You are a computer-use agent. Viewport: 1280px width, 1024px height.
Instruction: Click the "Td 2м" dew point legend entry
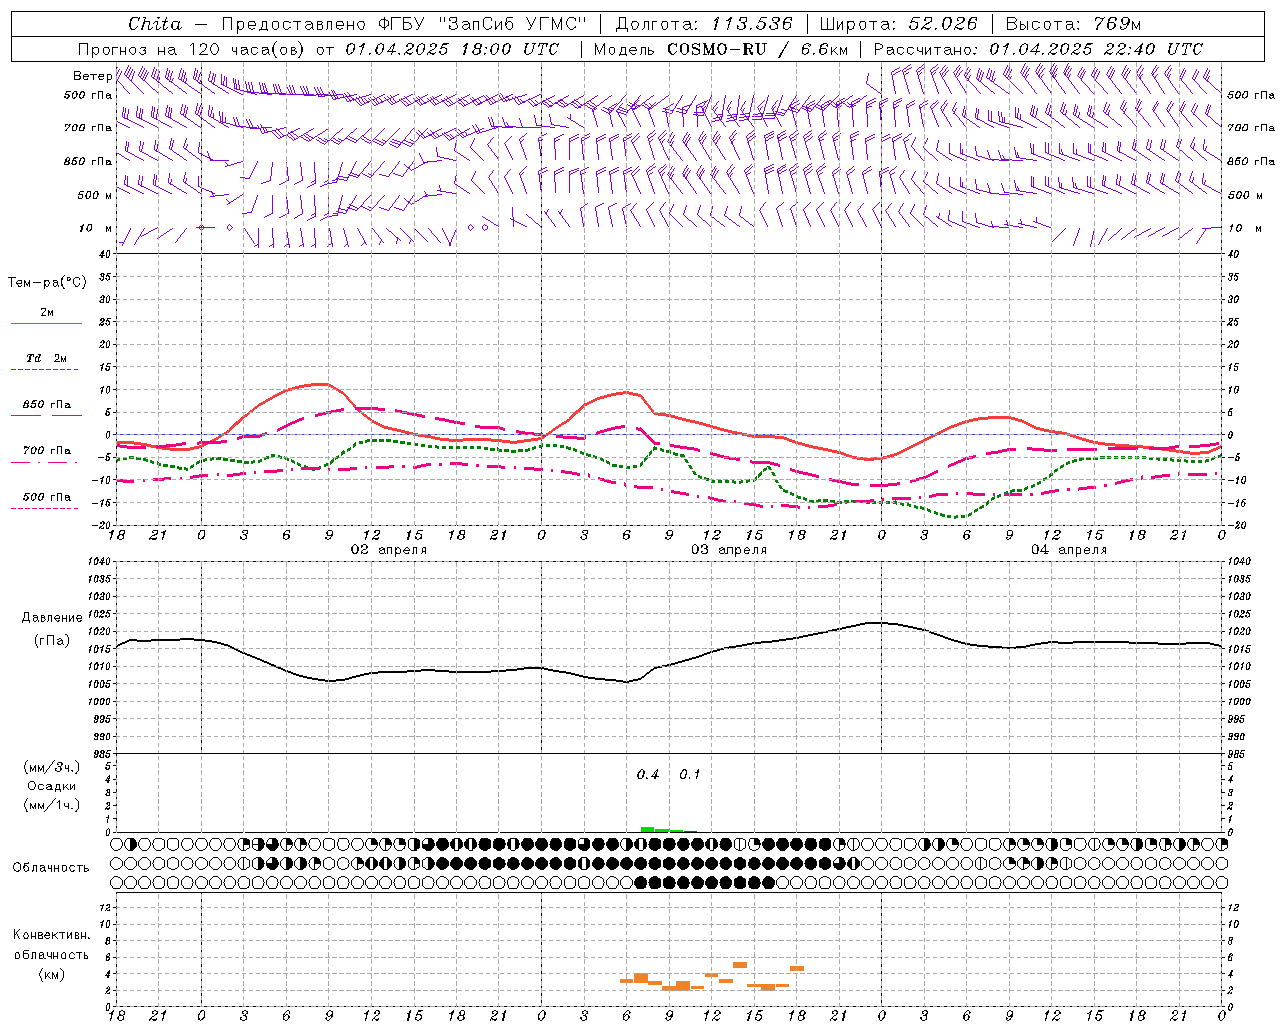tap(46, 358)
